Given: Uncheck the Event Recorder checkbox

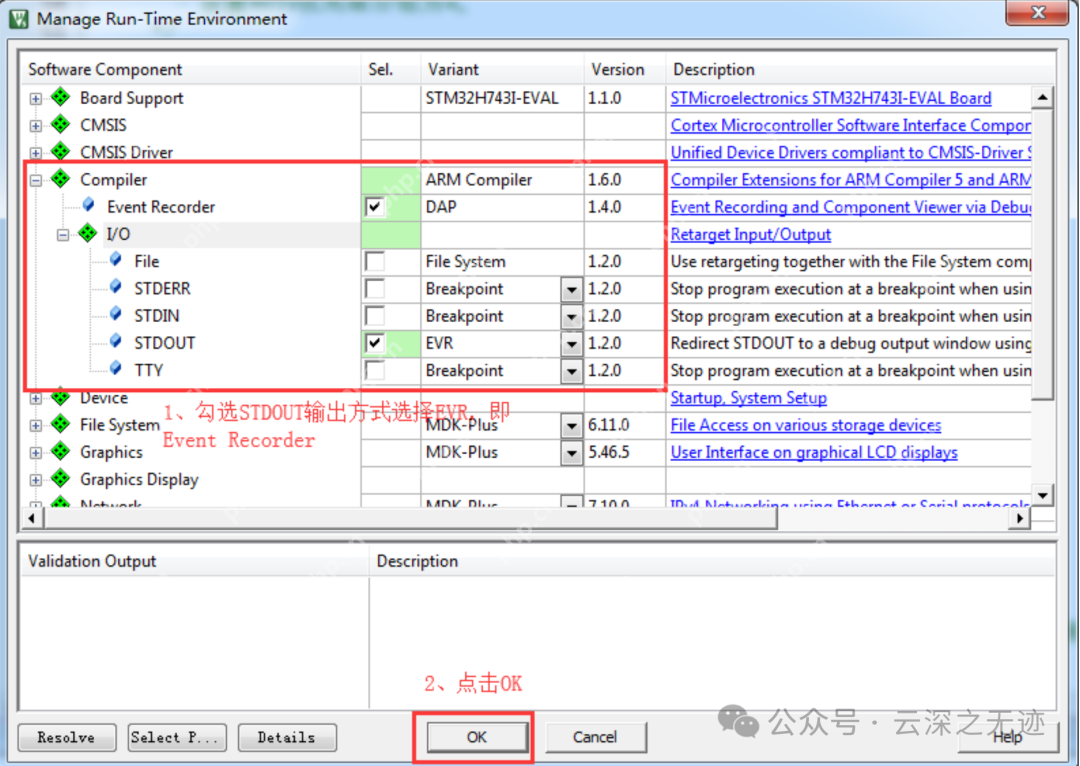Looking at the screenshot, I should point(375,207).
